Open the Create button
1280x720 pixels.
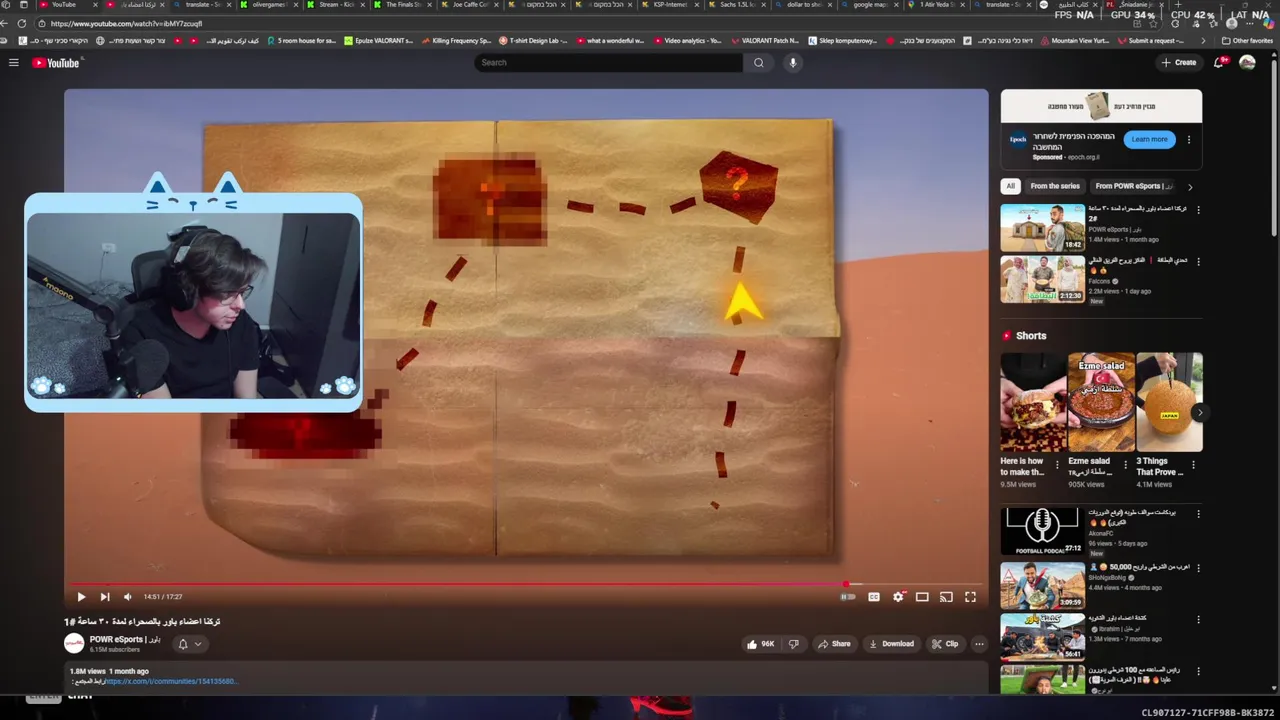[x=1179, y=63]
